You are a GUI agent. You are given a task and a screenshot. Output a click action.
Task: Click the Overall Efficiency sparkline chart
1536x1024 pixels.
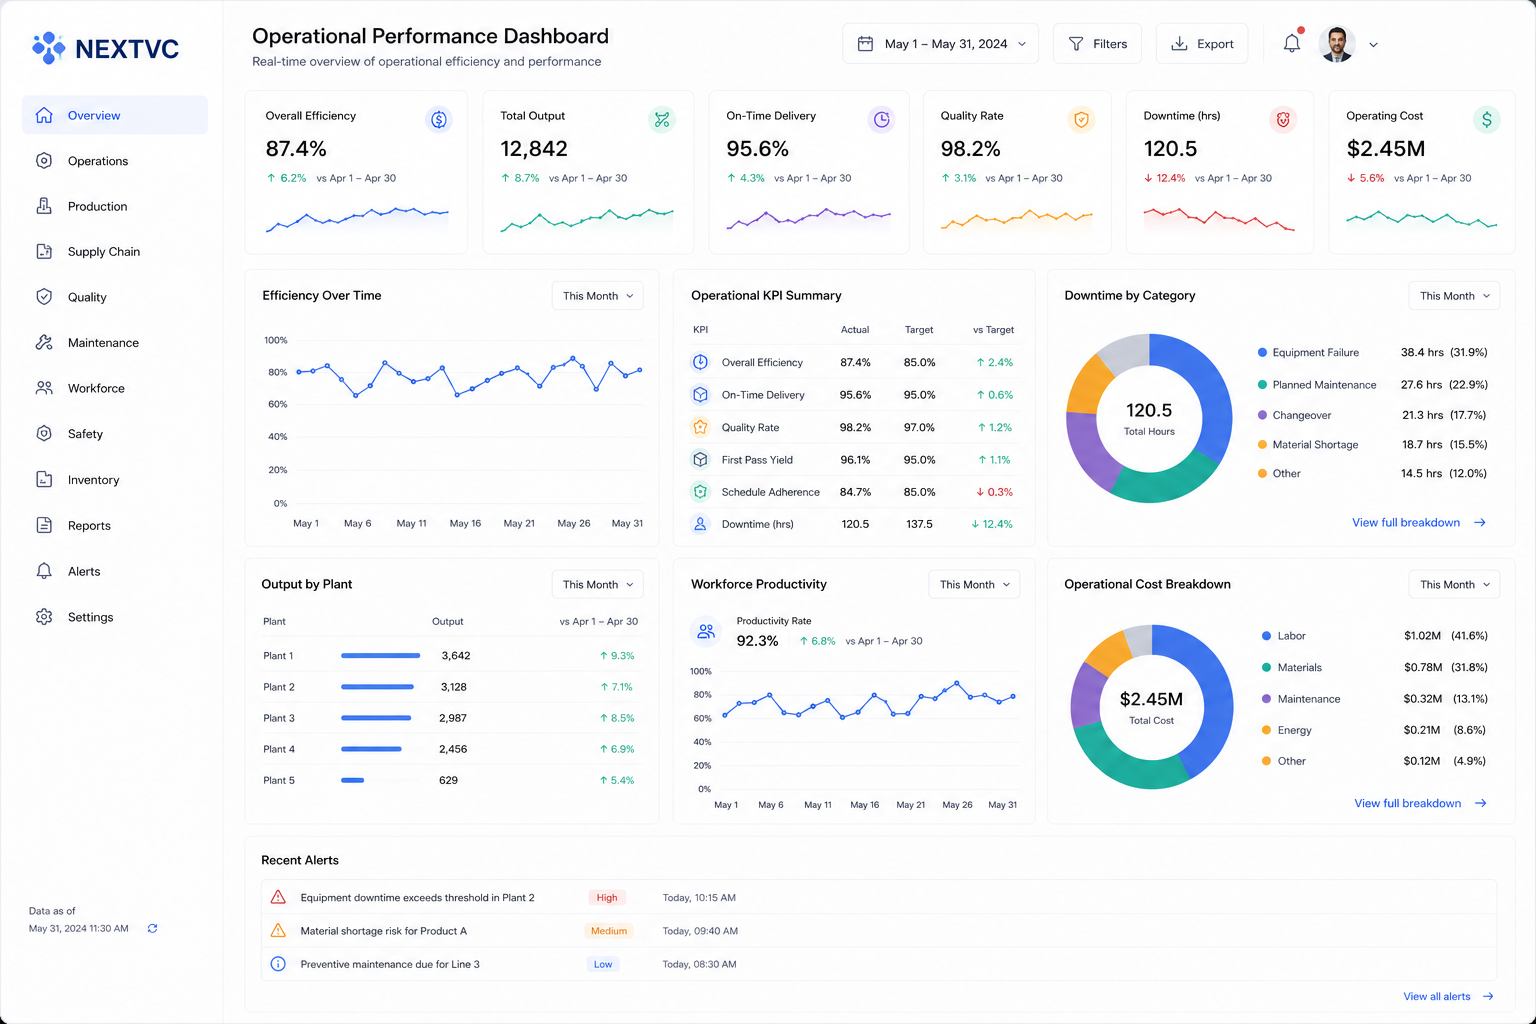(x=357, y=219)
